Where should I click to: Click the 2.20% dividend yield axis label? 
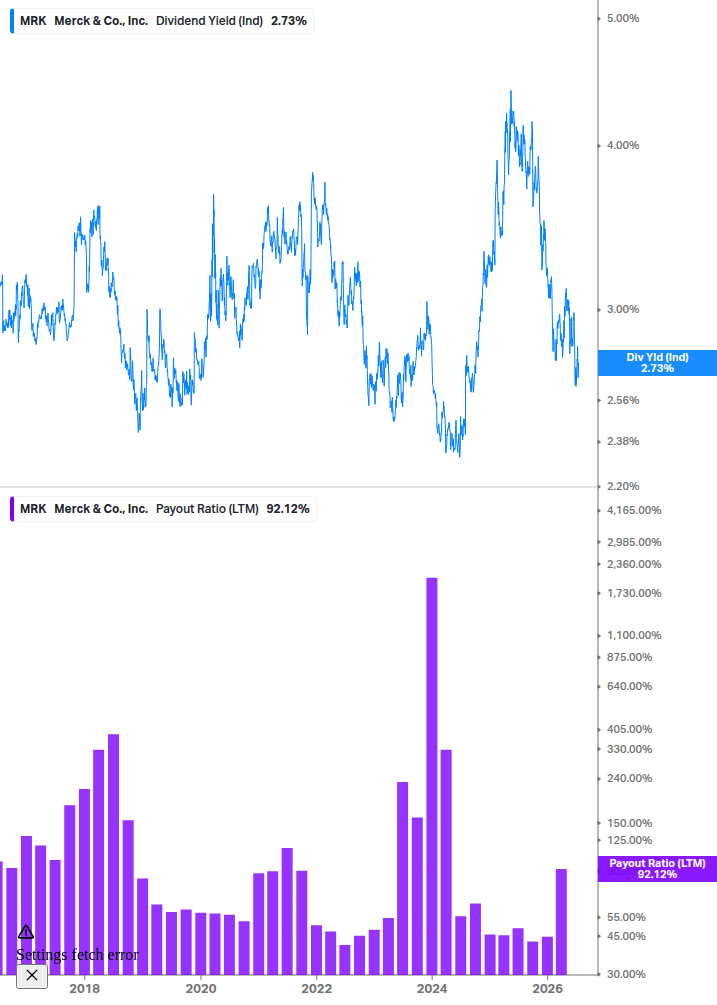pyautogui.click(x=623, y=486)
